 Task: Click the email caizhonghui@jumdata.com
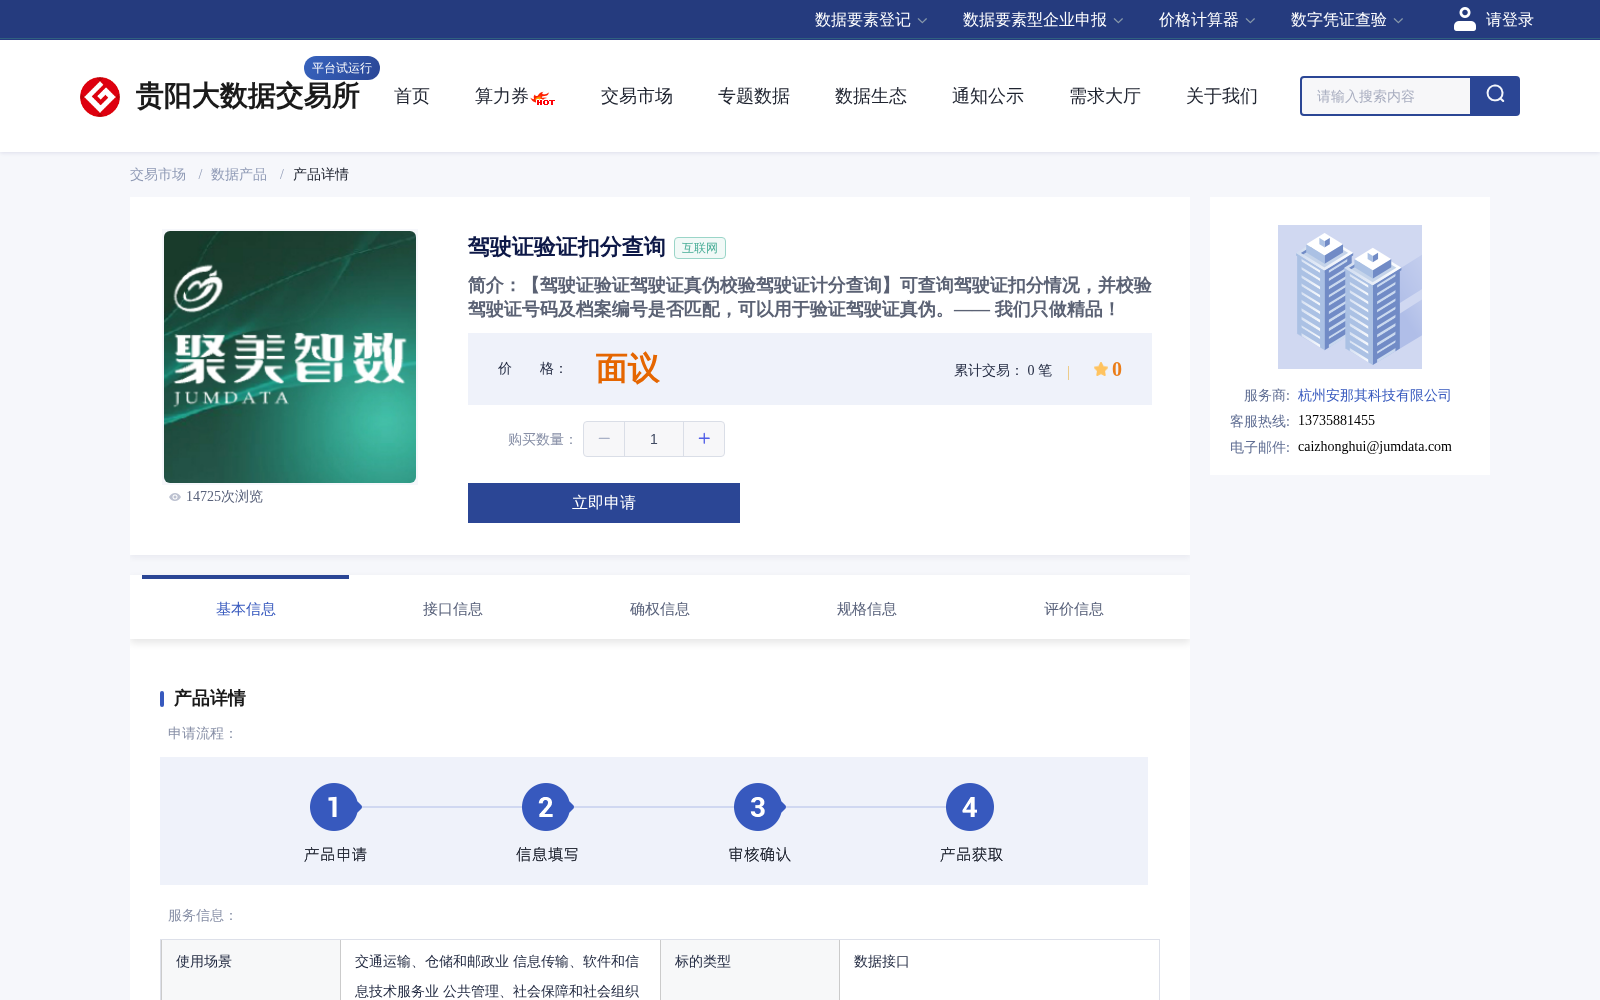1375,446
